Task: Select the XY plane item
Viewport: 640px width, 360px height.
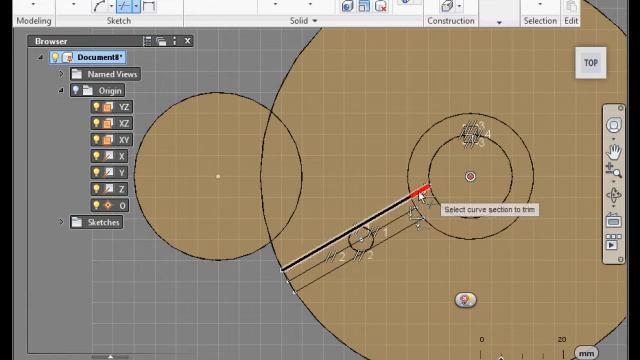Action: [x=111, y=140]
